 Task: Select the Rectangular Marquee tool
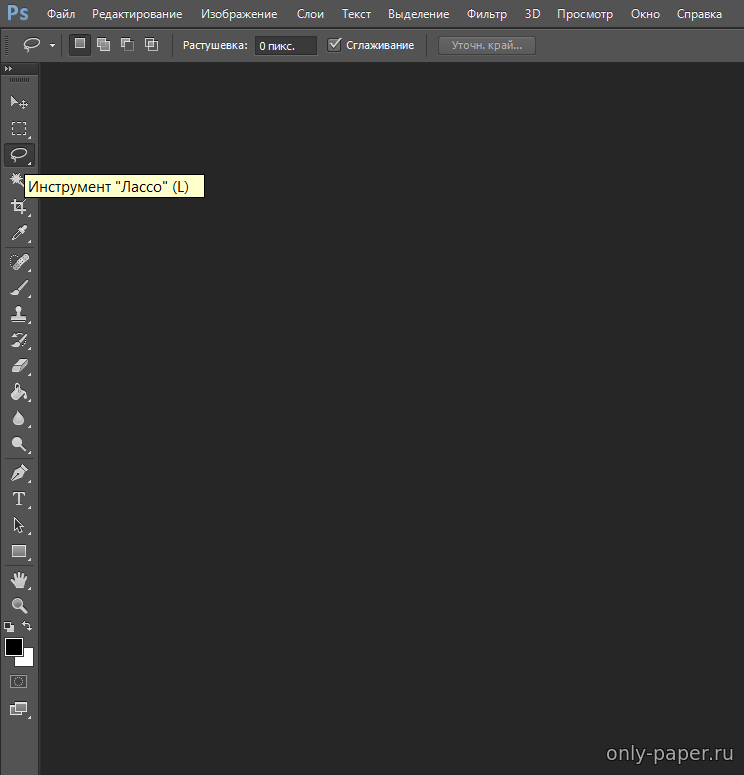pos(19,128)
